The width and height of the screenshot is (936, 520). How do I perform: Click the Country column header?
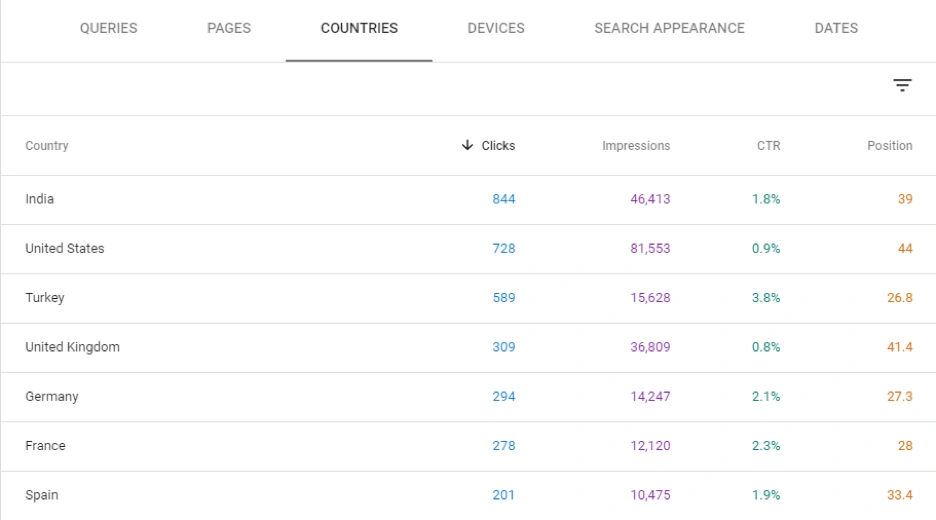click(x=47, y=146)
